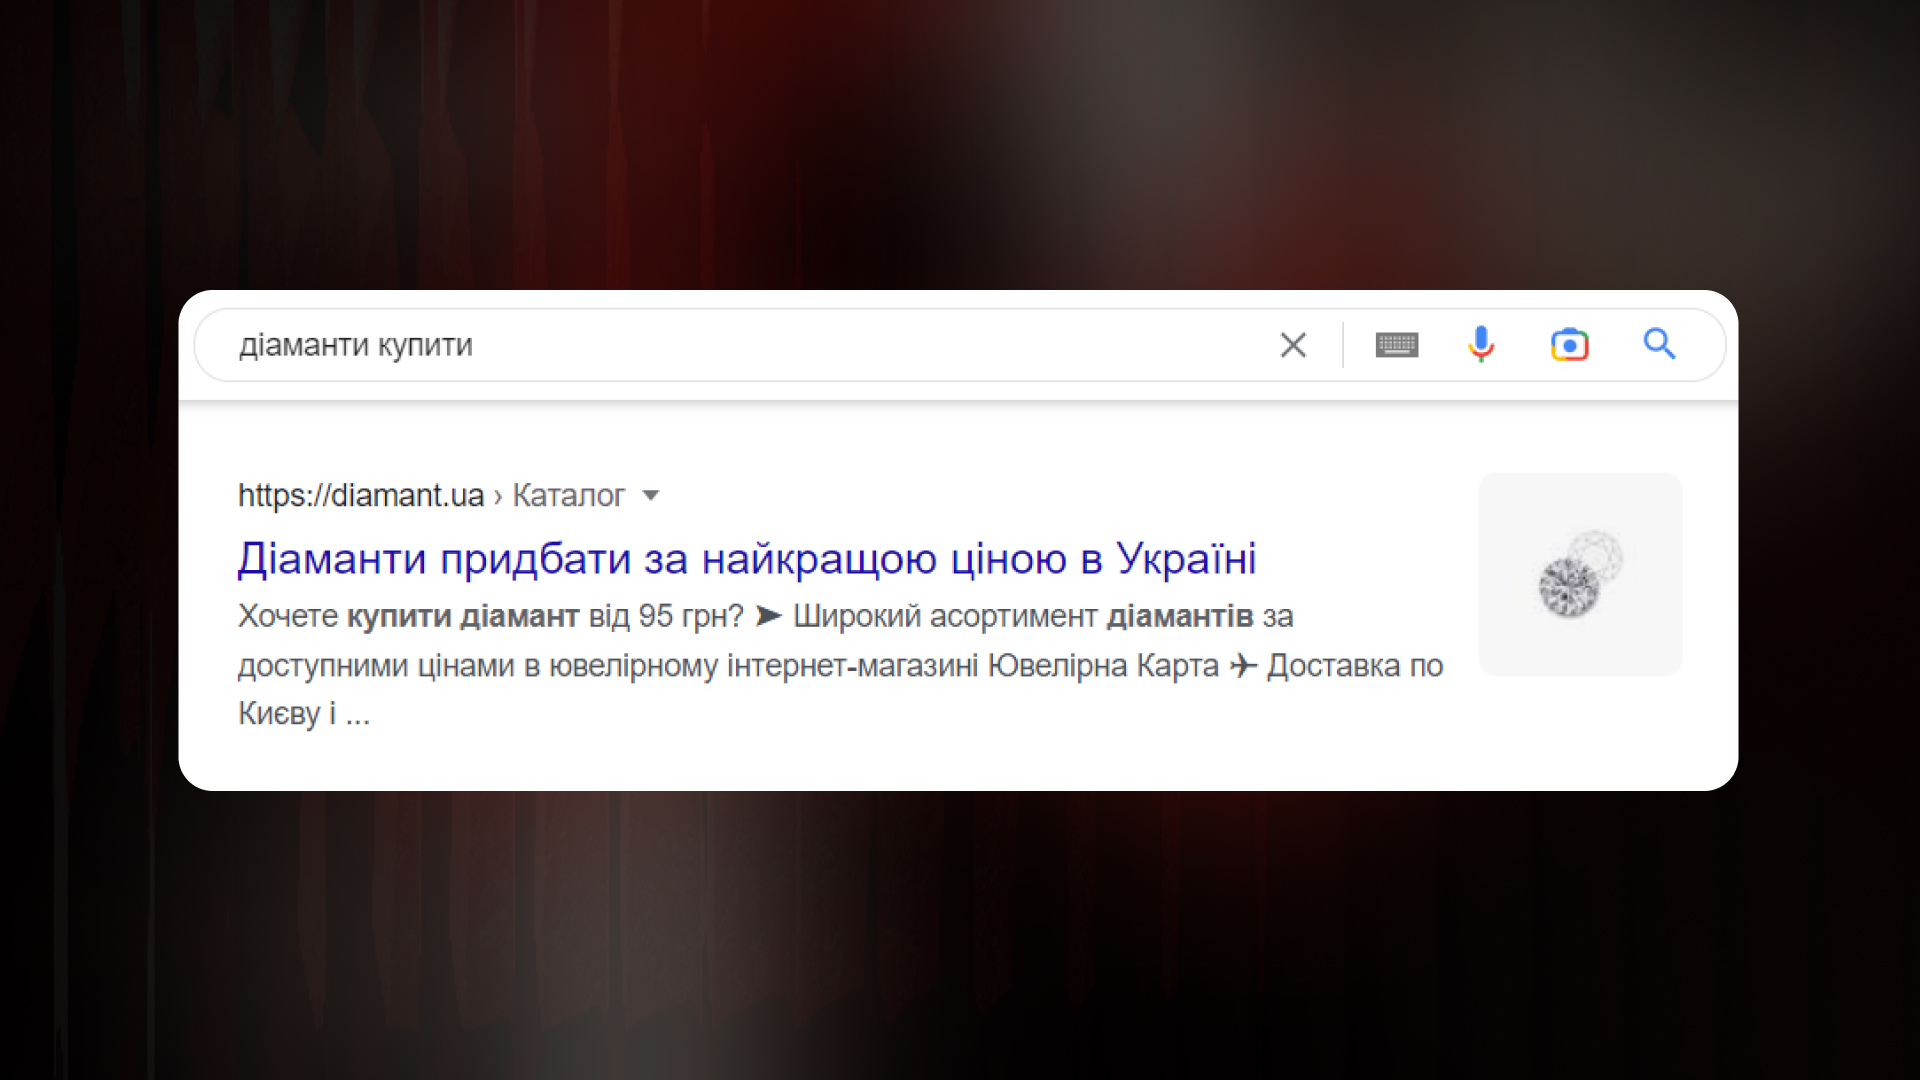Clear the search query with X icon

coord(1293,345)
